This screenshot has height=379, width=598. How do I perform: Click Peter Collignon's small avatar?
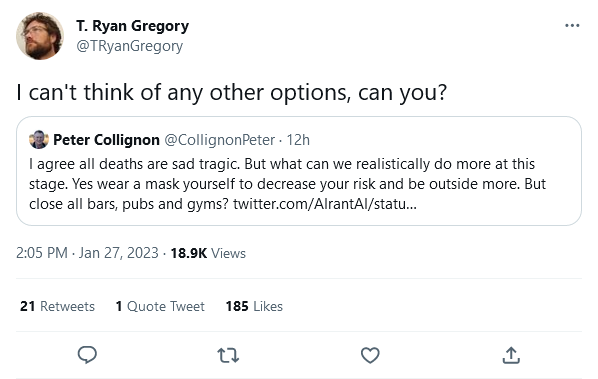39,140
